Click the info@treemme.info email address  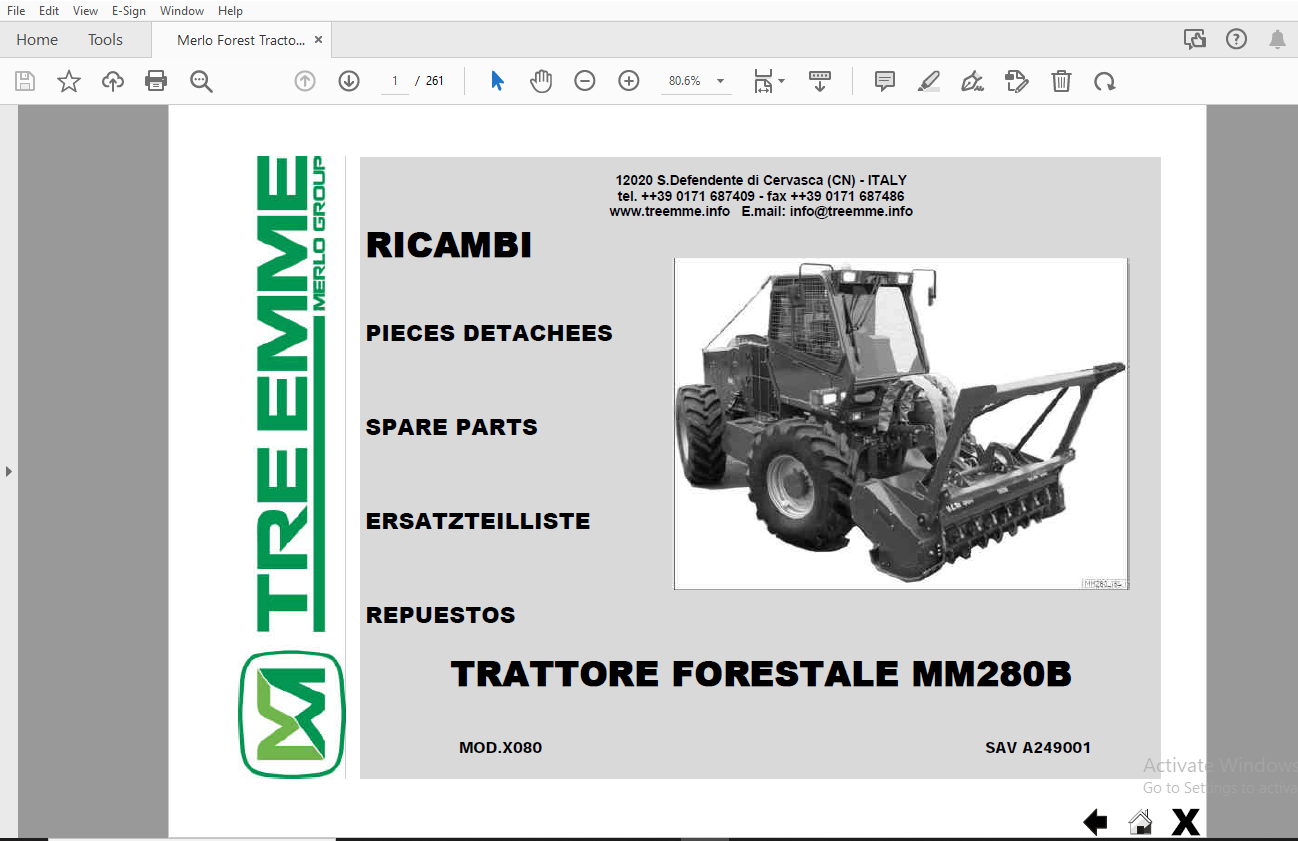tap(851, 212)
